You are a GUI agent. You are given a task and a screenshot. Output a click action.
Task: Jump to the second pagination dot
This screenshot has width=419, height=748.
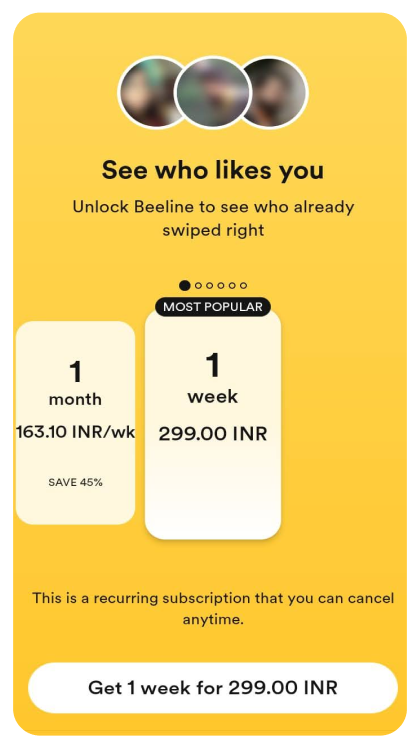pyautogui.click(x=199, y=286)
